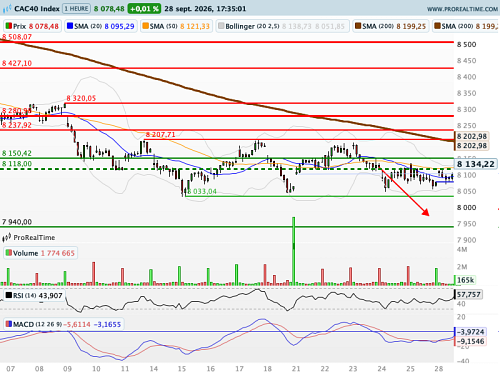Image resolution: width=500 pixels, height=375 pixels.
Task: Click the brown swatch of first SMA 200
Action: click(x=358, y=26)
